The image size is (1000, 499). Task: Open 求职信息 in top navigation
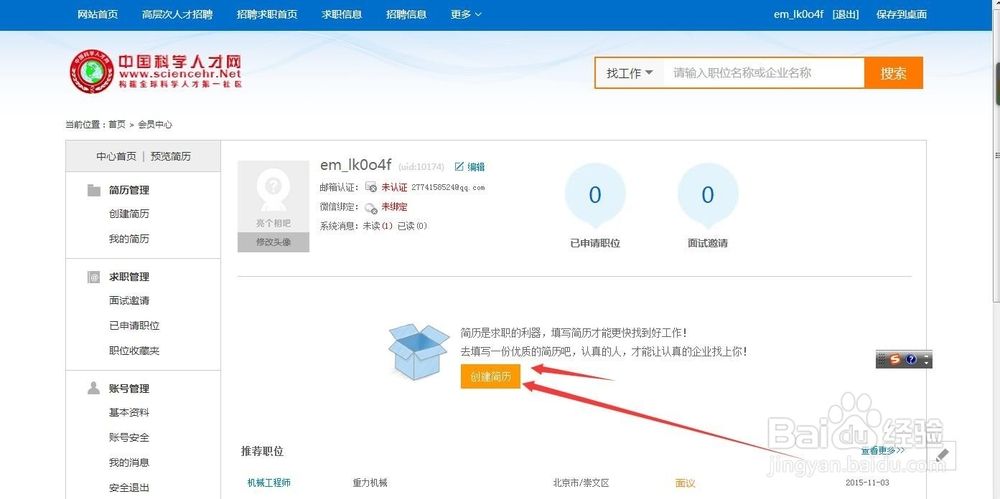[x=342, y=14]
